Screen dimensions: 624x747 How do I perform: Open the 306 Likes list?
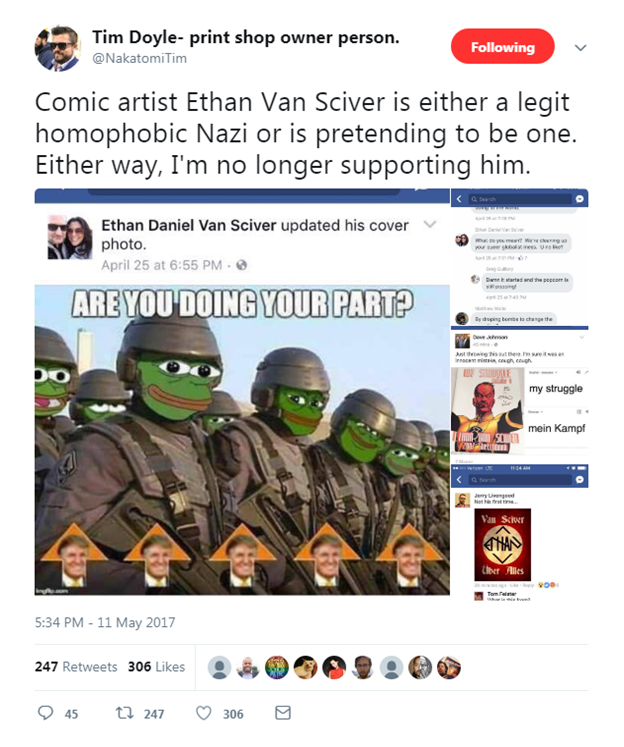[x=156, y=666]
